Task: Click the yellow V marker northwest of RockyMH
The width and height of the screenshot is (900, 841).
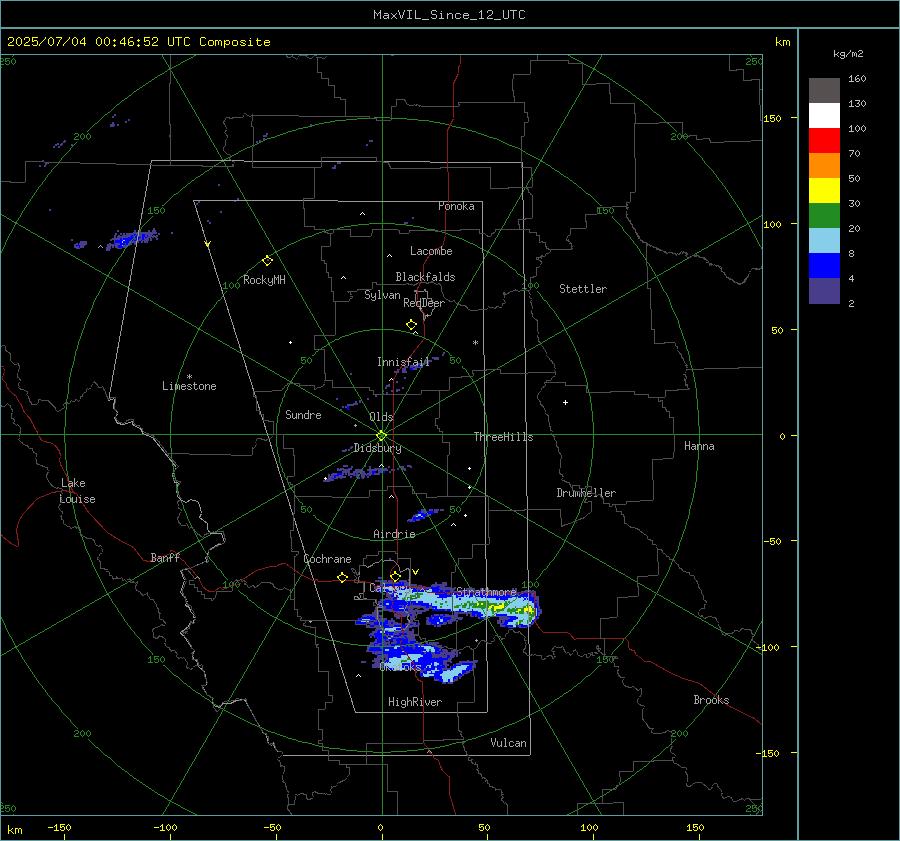Action: (207, 244)
